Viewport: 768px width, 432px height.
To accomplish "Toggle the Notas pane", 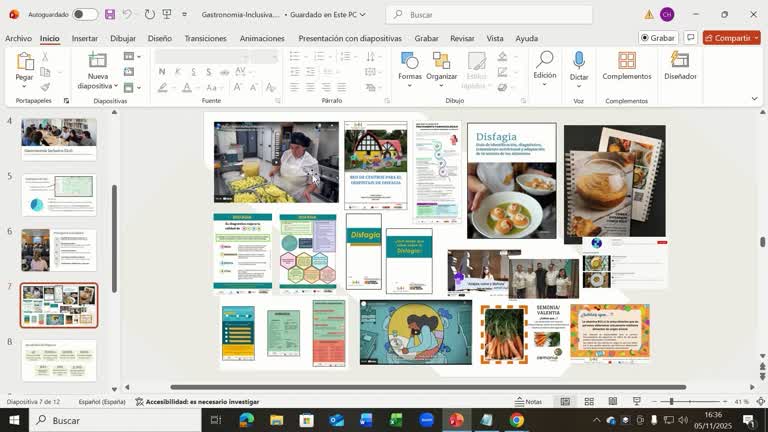I will pyautogui.click(x=528, y=401).
